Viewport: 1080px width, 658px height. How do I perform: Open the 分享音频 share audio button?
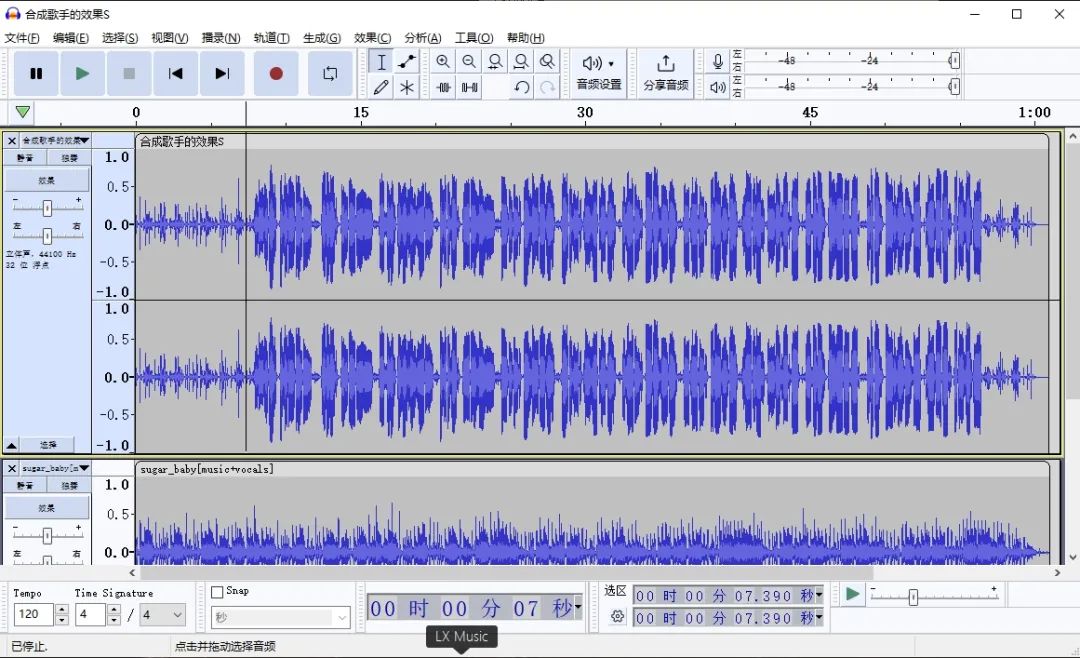tap(665, 73)
